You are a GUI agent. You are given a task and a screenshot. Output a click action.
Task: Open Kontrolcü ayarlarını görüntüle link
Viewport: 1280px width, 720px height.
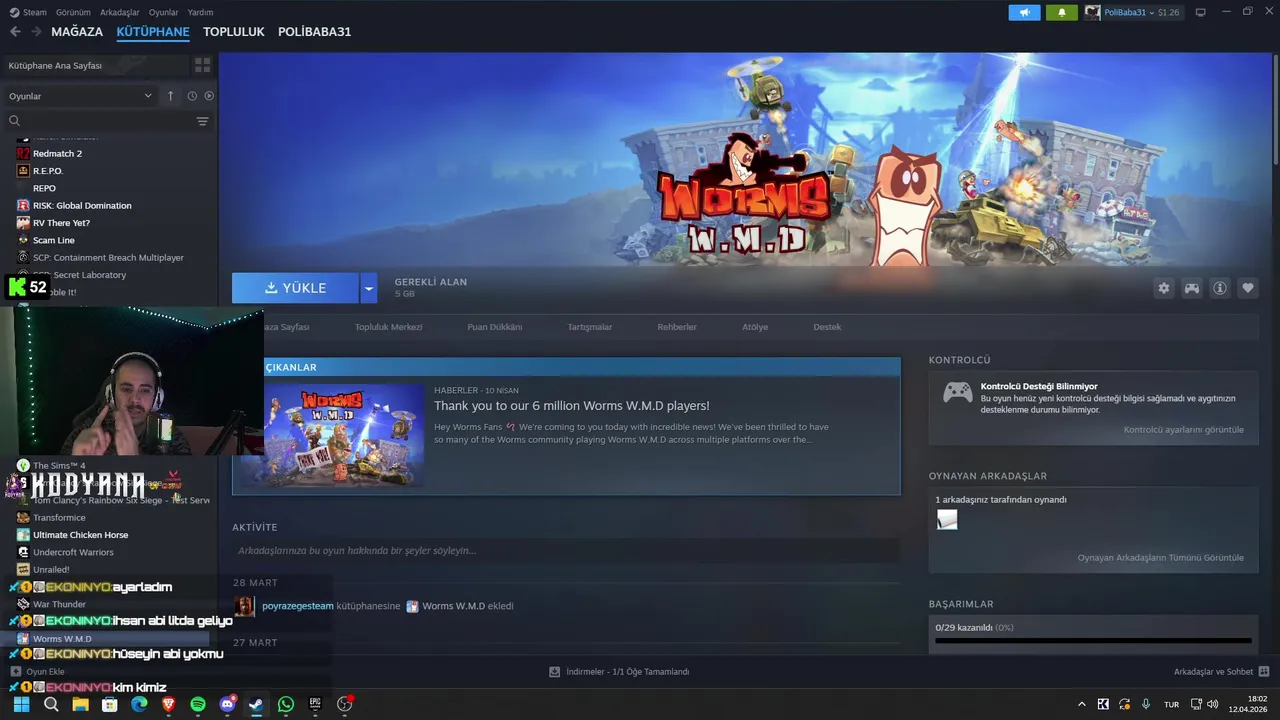[x=1184, y=430]
